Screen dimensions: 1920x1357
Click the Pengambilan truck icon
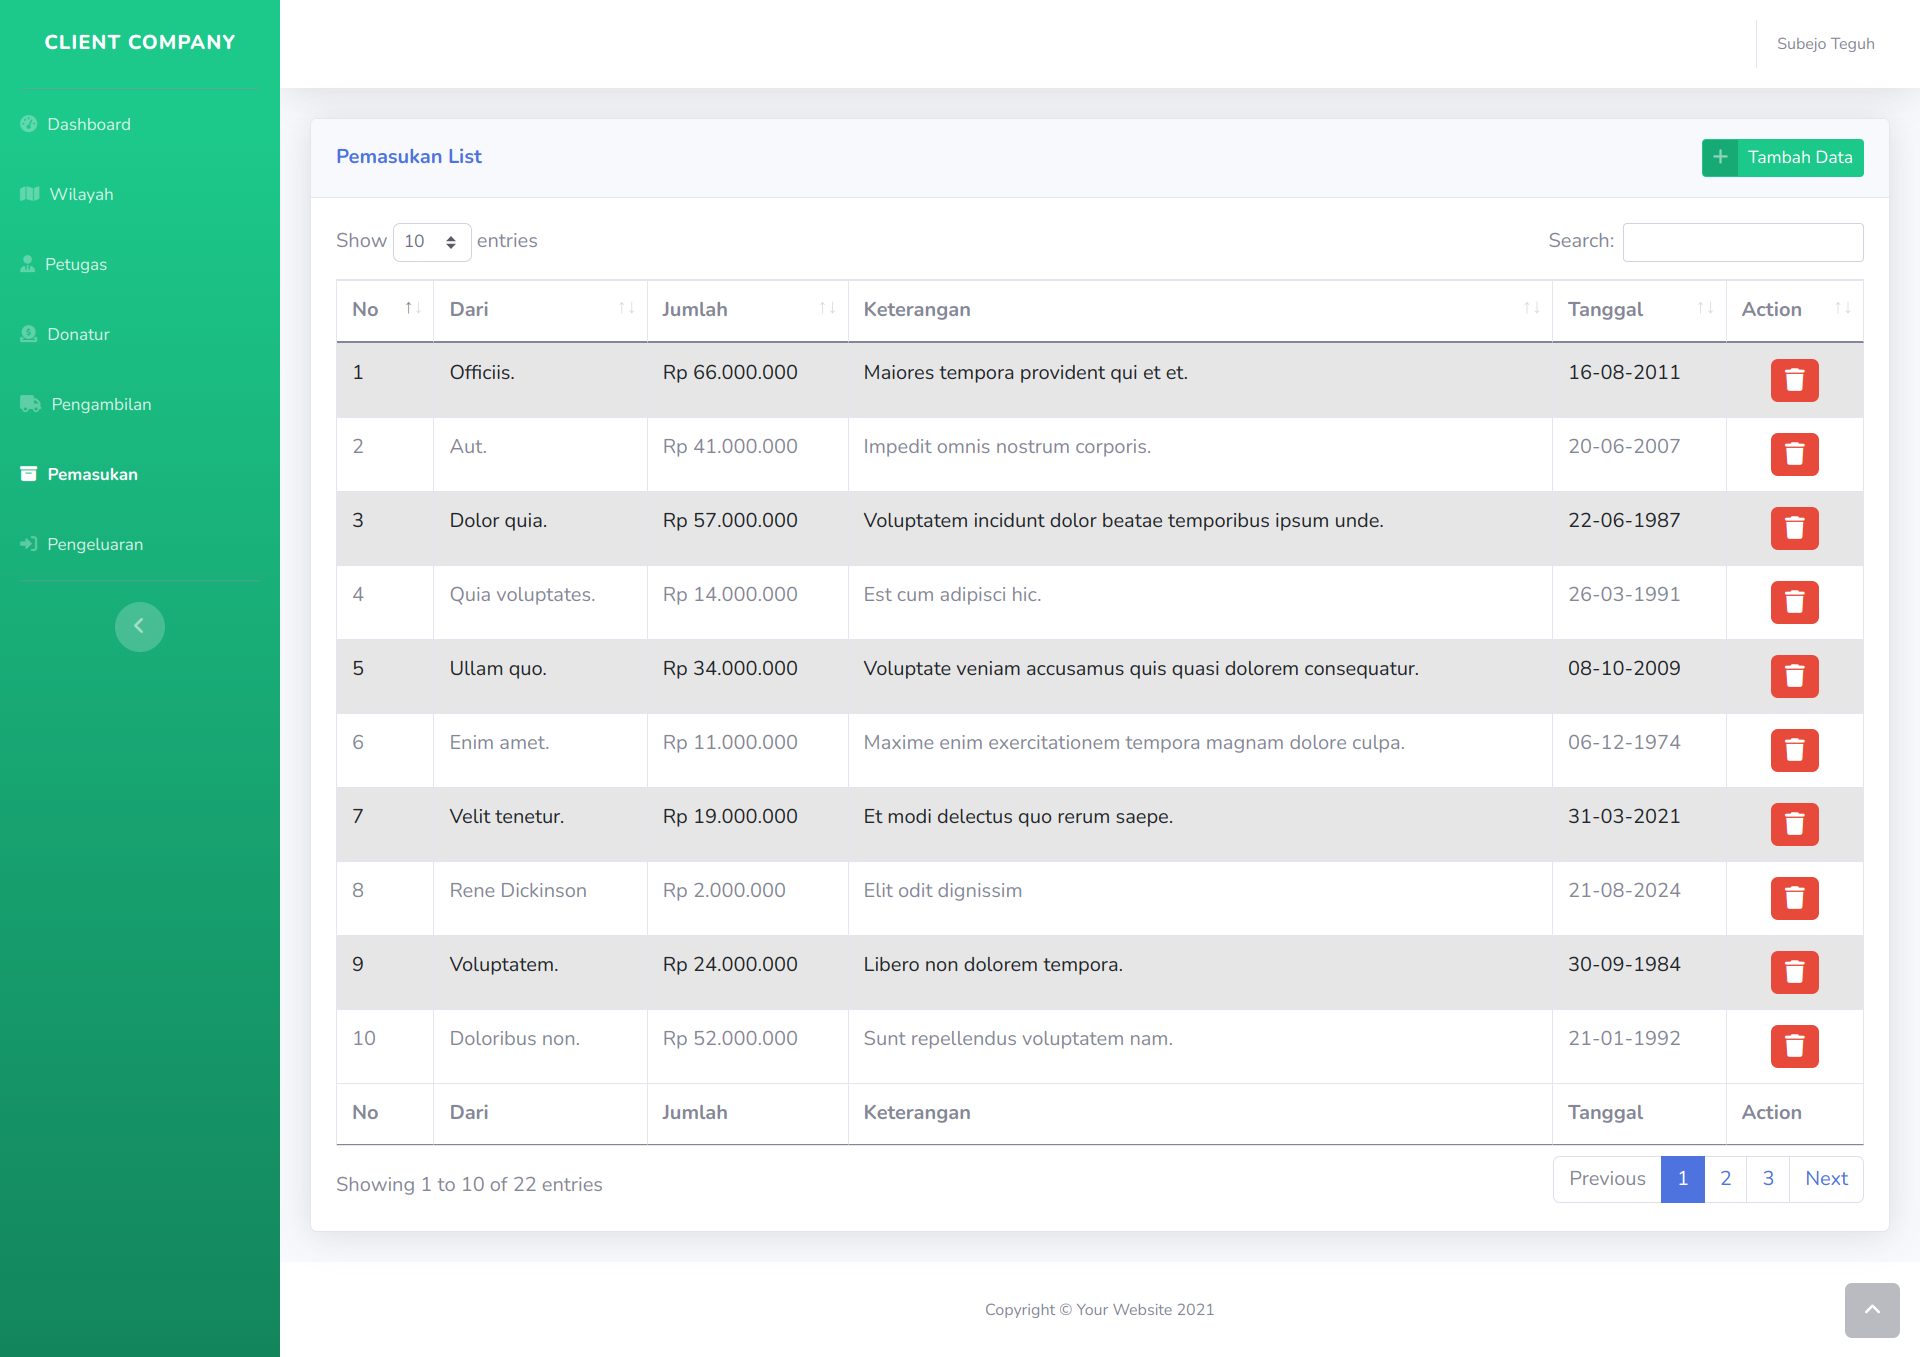pos(30,404)
